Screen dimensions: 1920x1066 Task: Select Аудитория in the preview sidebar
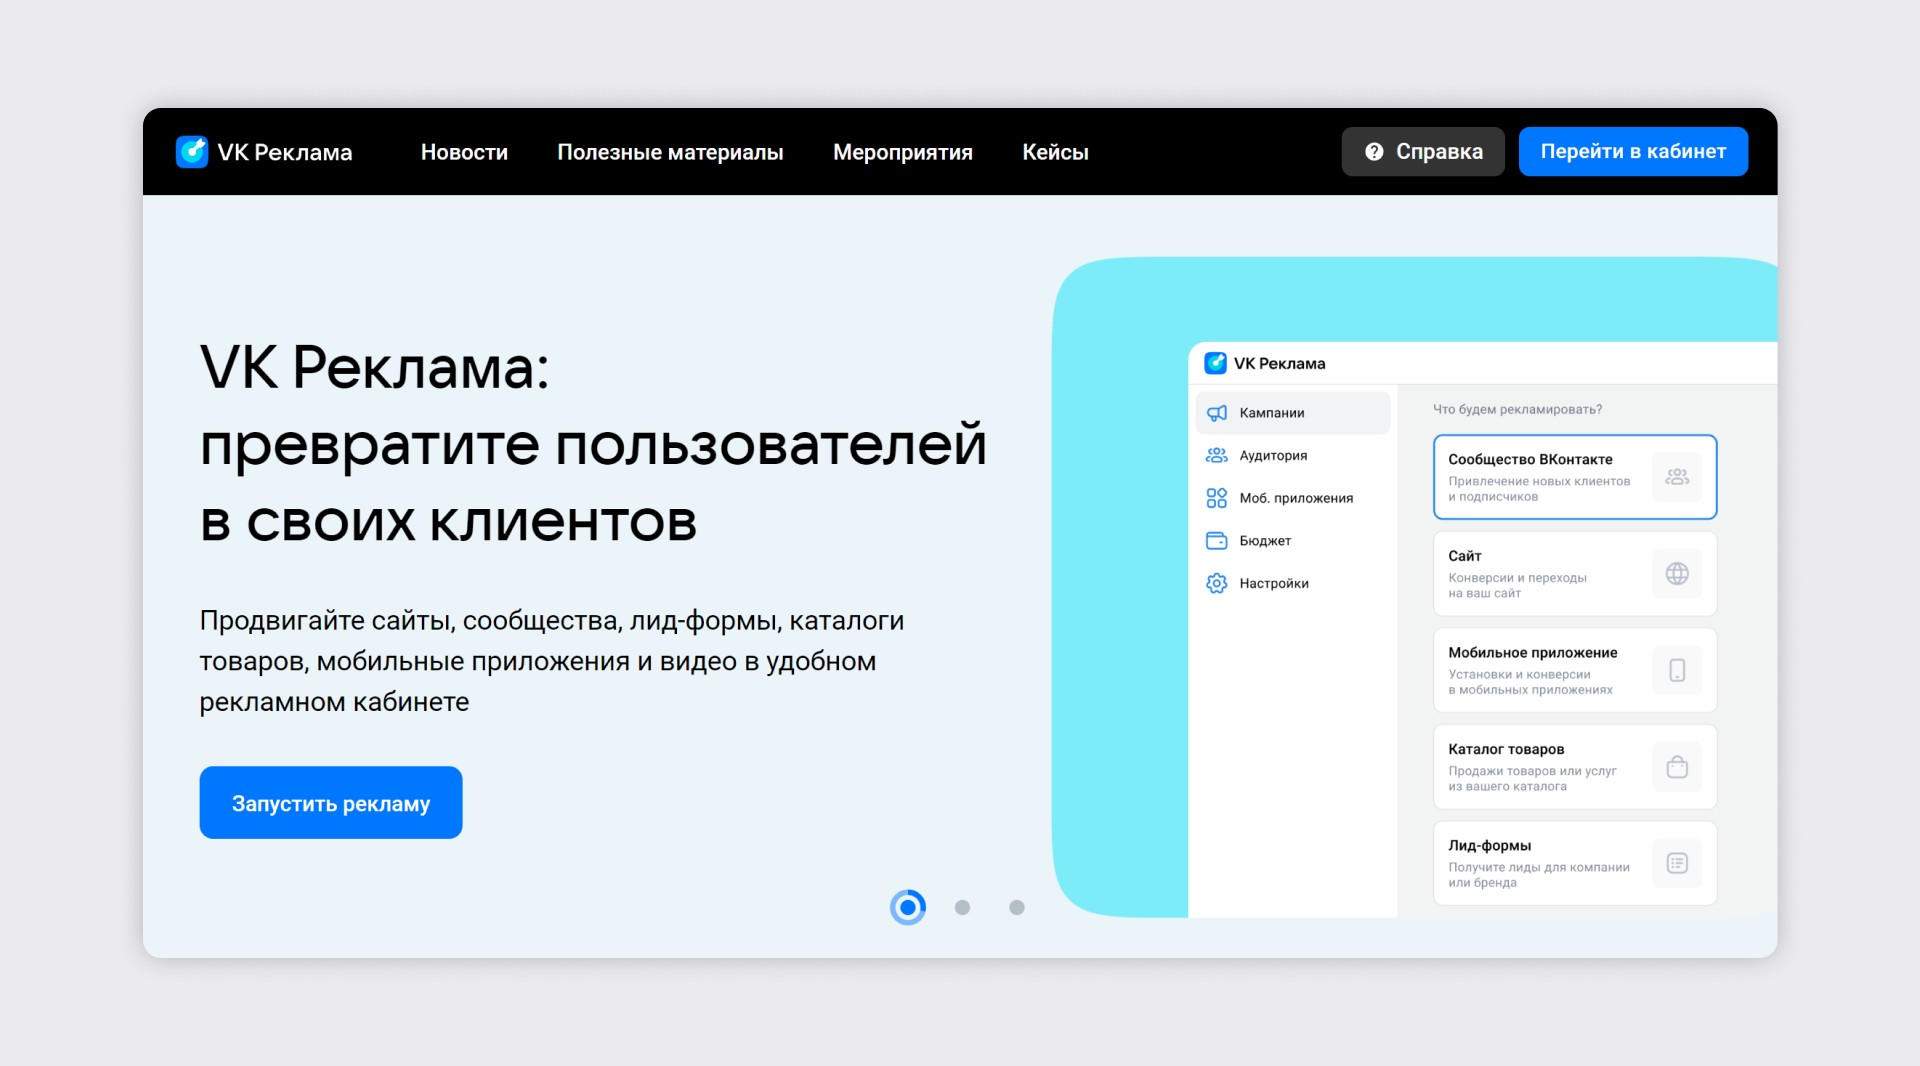point(1273,455)
